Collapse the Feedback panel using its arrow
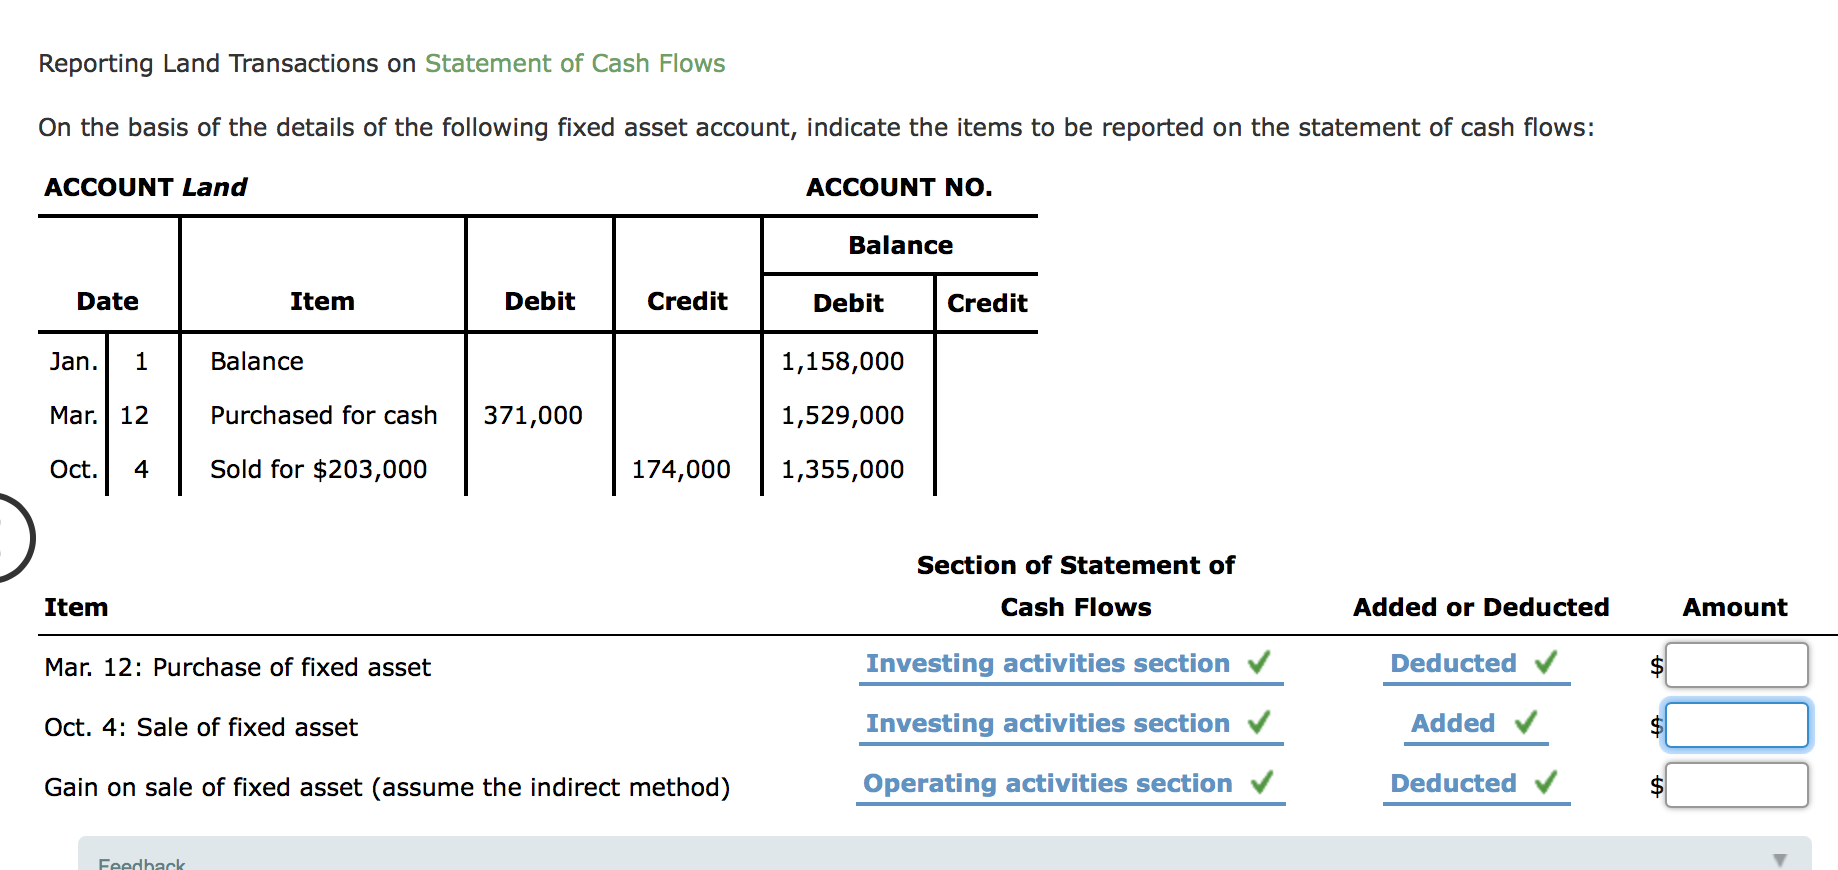 (1779, 860)
